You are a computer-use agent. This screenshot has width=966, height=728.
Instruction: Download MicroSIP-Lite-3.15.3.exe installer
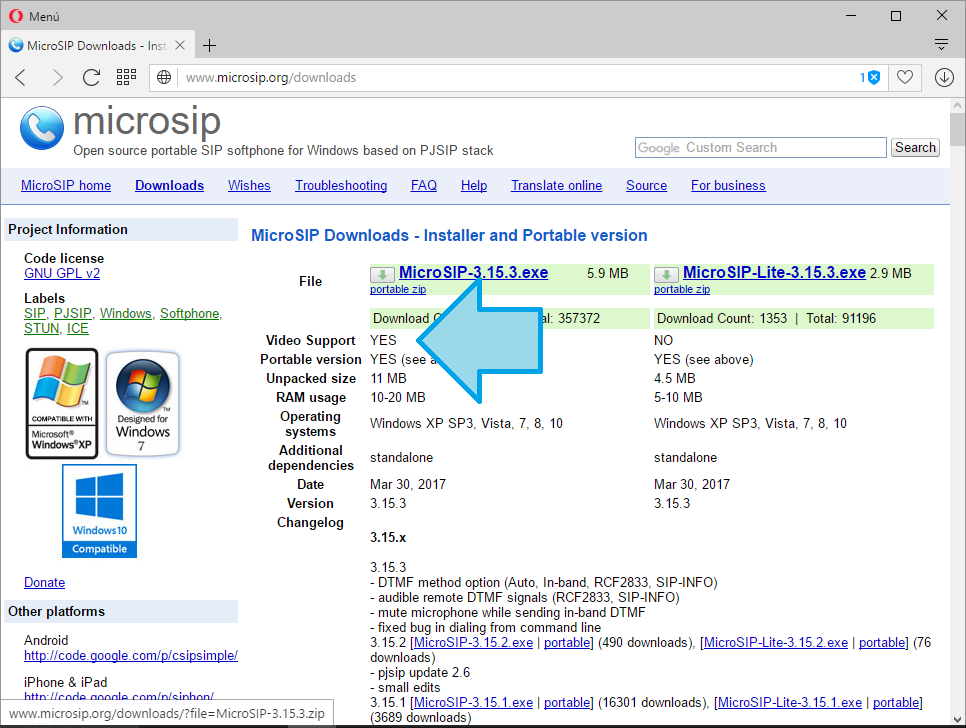click(774, 272)
